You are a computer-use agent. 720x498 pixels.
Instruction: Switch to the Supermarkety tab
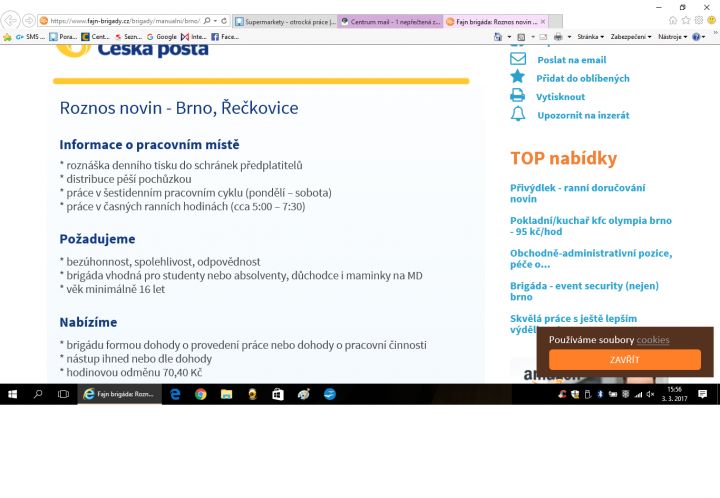pyautogui.click(x=285, y=22)
